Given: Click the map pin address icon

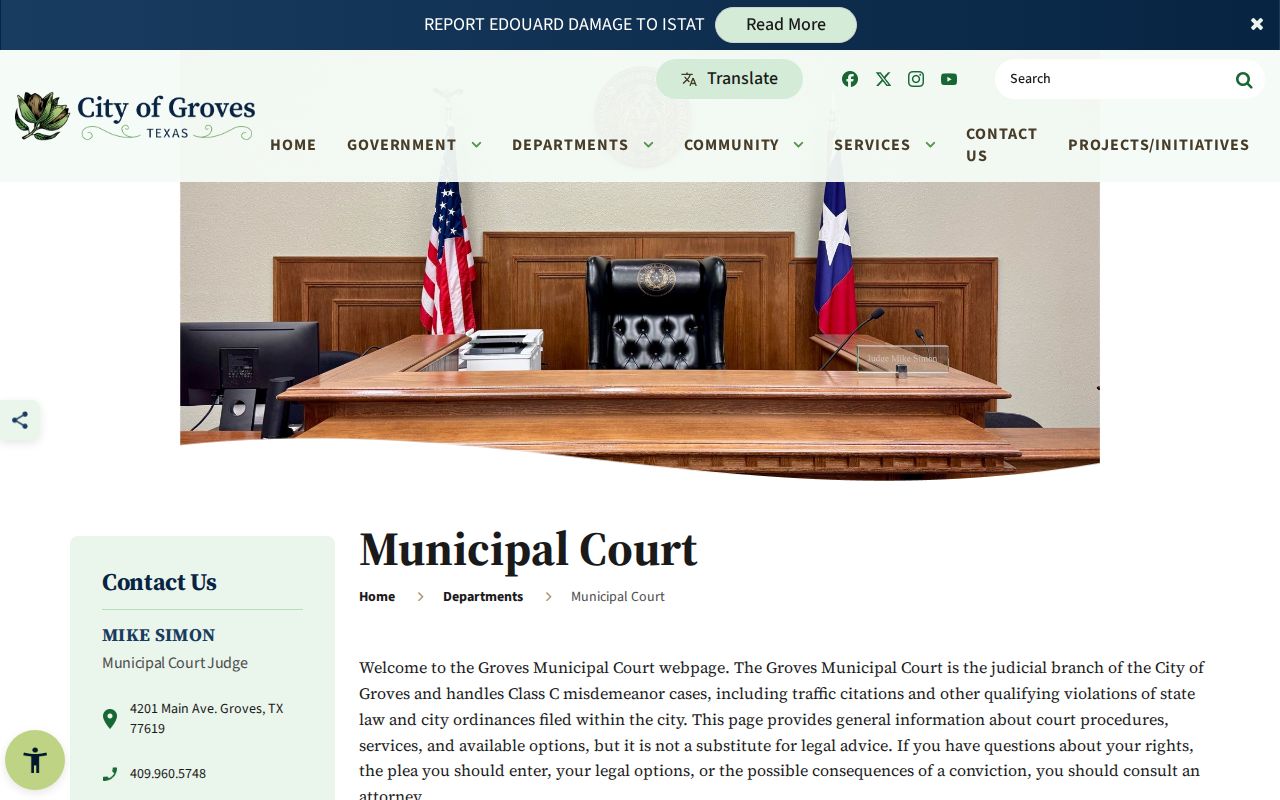Looking at the screenshot, I should coord(110,718).
